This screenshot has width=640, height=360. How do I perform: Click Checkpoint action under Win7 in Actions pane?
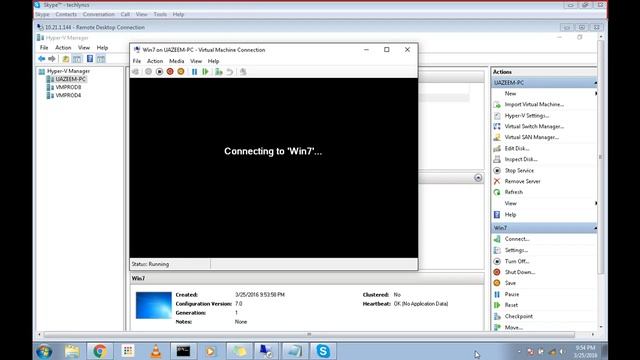pyautogui.click(x=518, y=316)
